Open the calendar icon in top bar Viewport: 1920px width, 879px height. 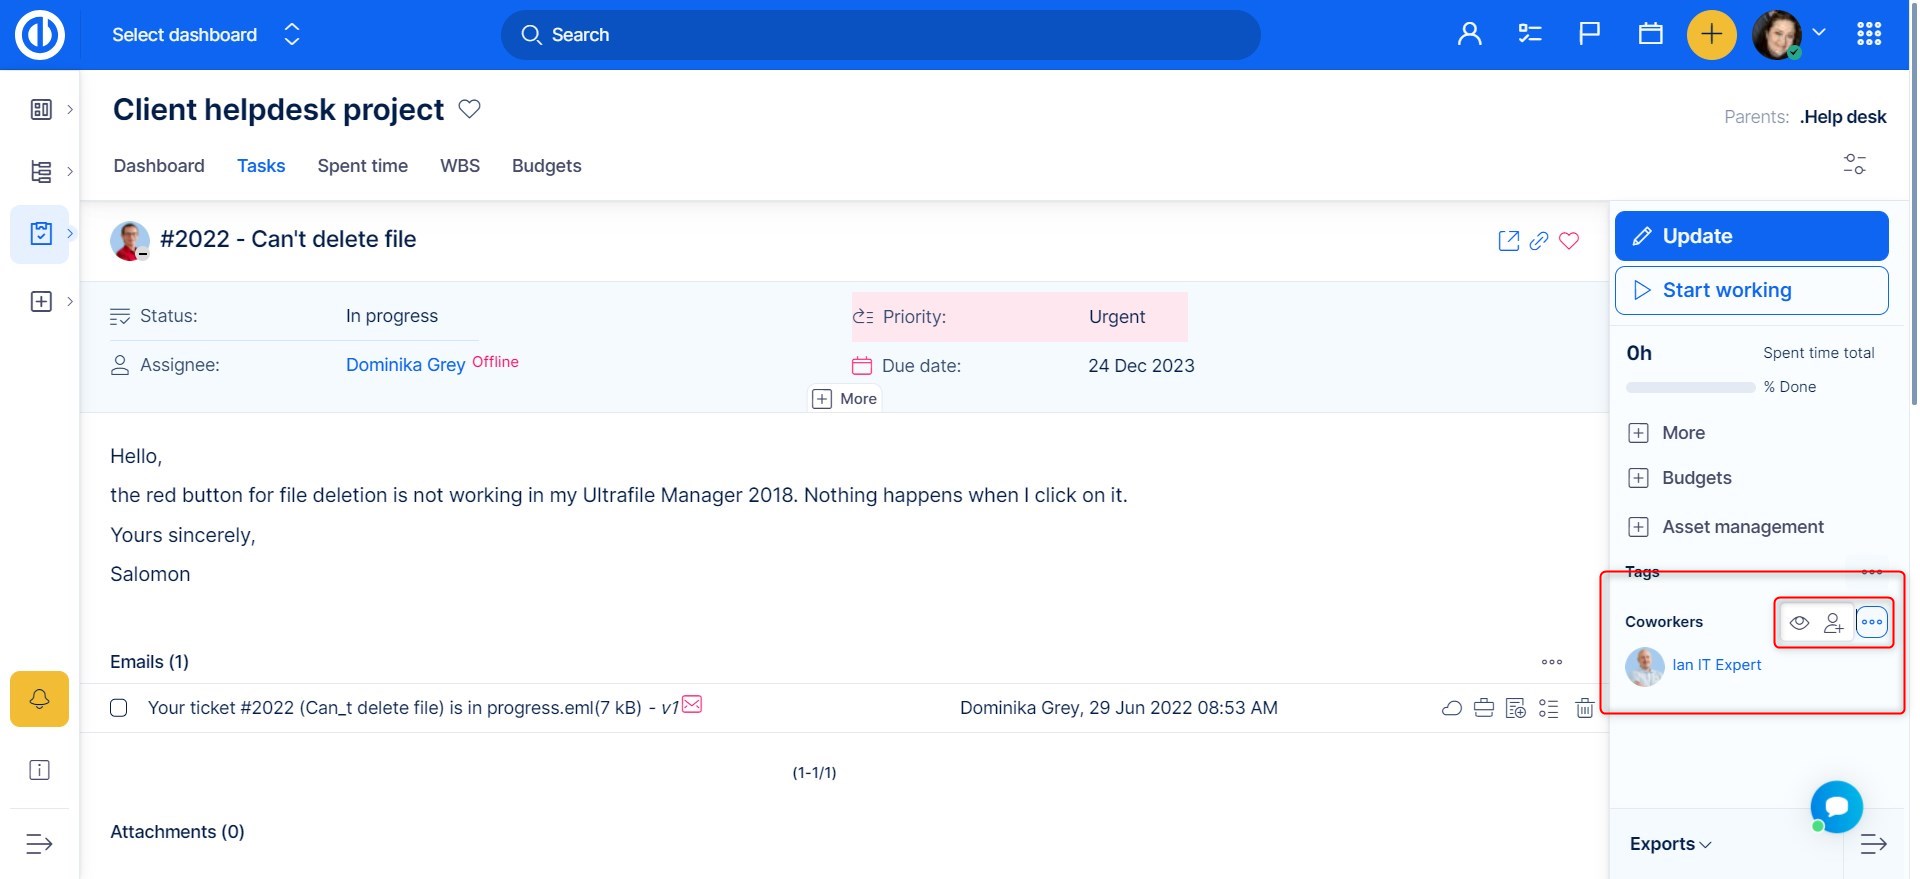point(1650,35)
